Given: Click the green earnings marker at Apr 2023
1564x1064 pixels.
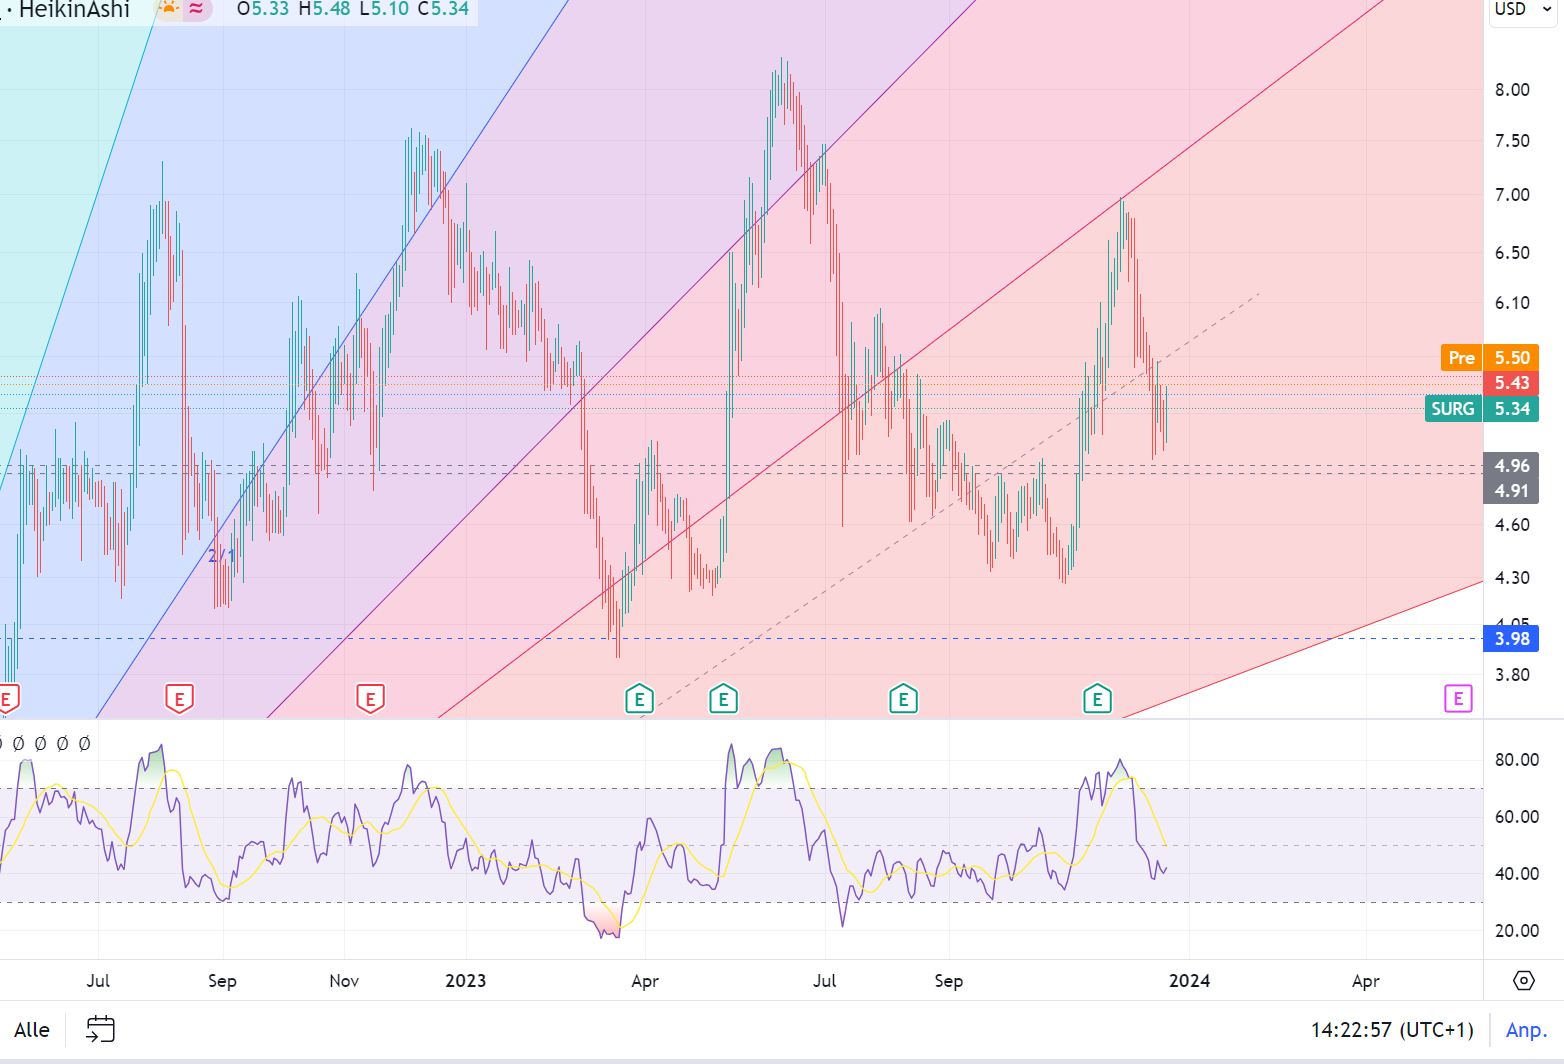Looking at the screenshot, I should click(x=639, y=699).
